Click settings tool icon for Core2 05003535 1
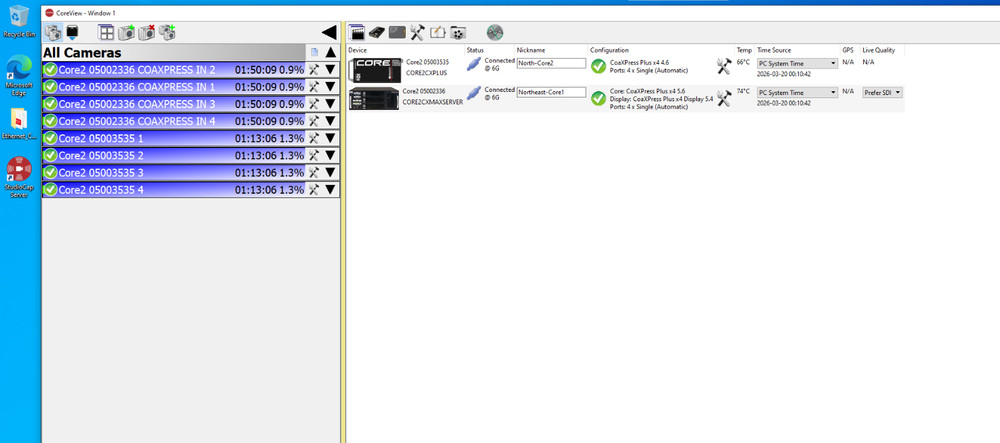The image size is (1000, 443). [x=314, y=138]
